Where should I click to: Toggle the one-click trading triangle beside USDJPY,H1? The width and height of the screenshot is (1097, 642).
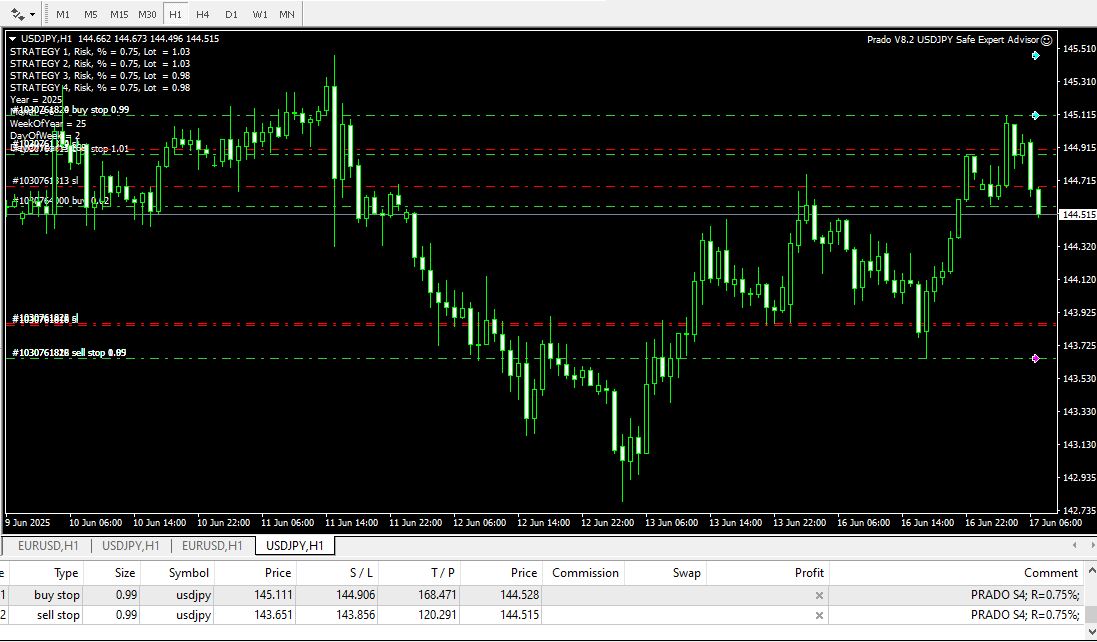[x=13, y=39]
